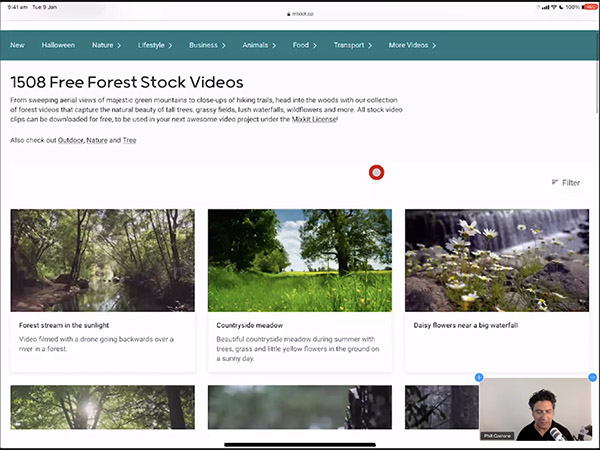Tap the 9:41 am clock in status bar
The image size is (600, 450).
(x=18, y=7)
